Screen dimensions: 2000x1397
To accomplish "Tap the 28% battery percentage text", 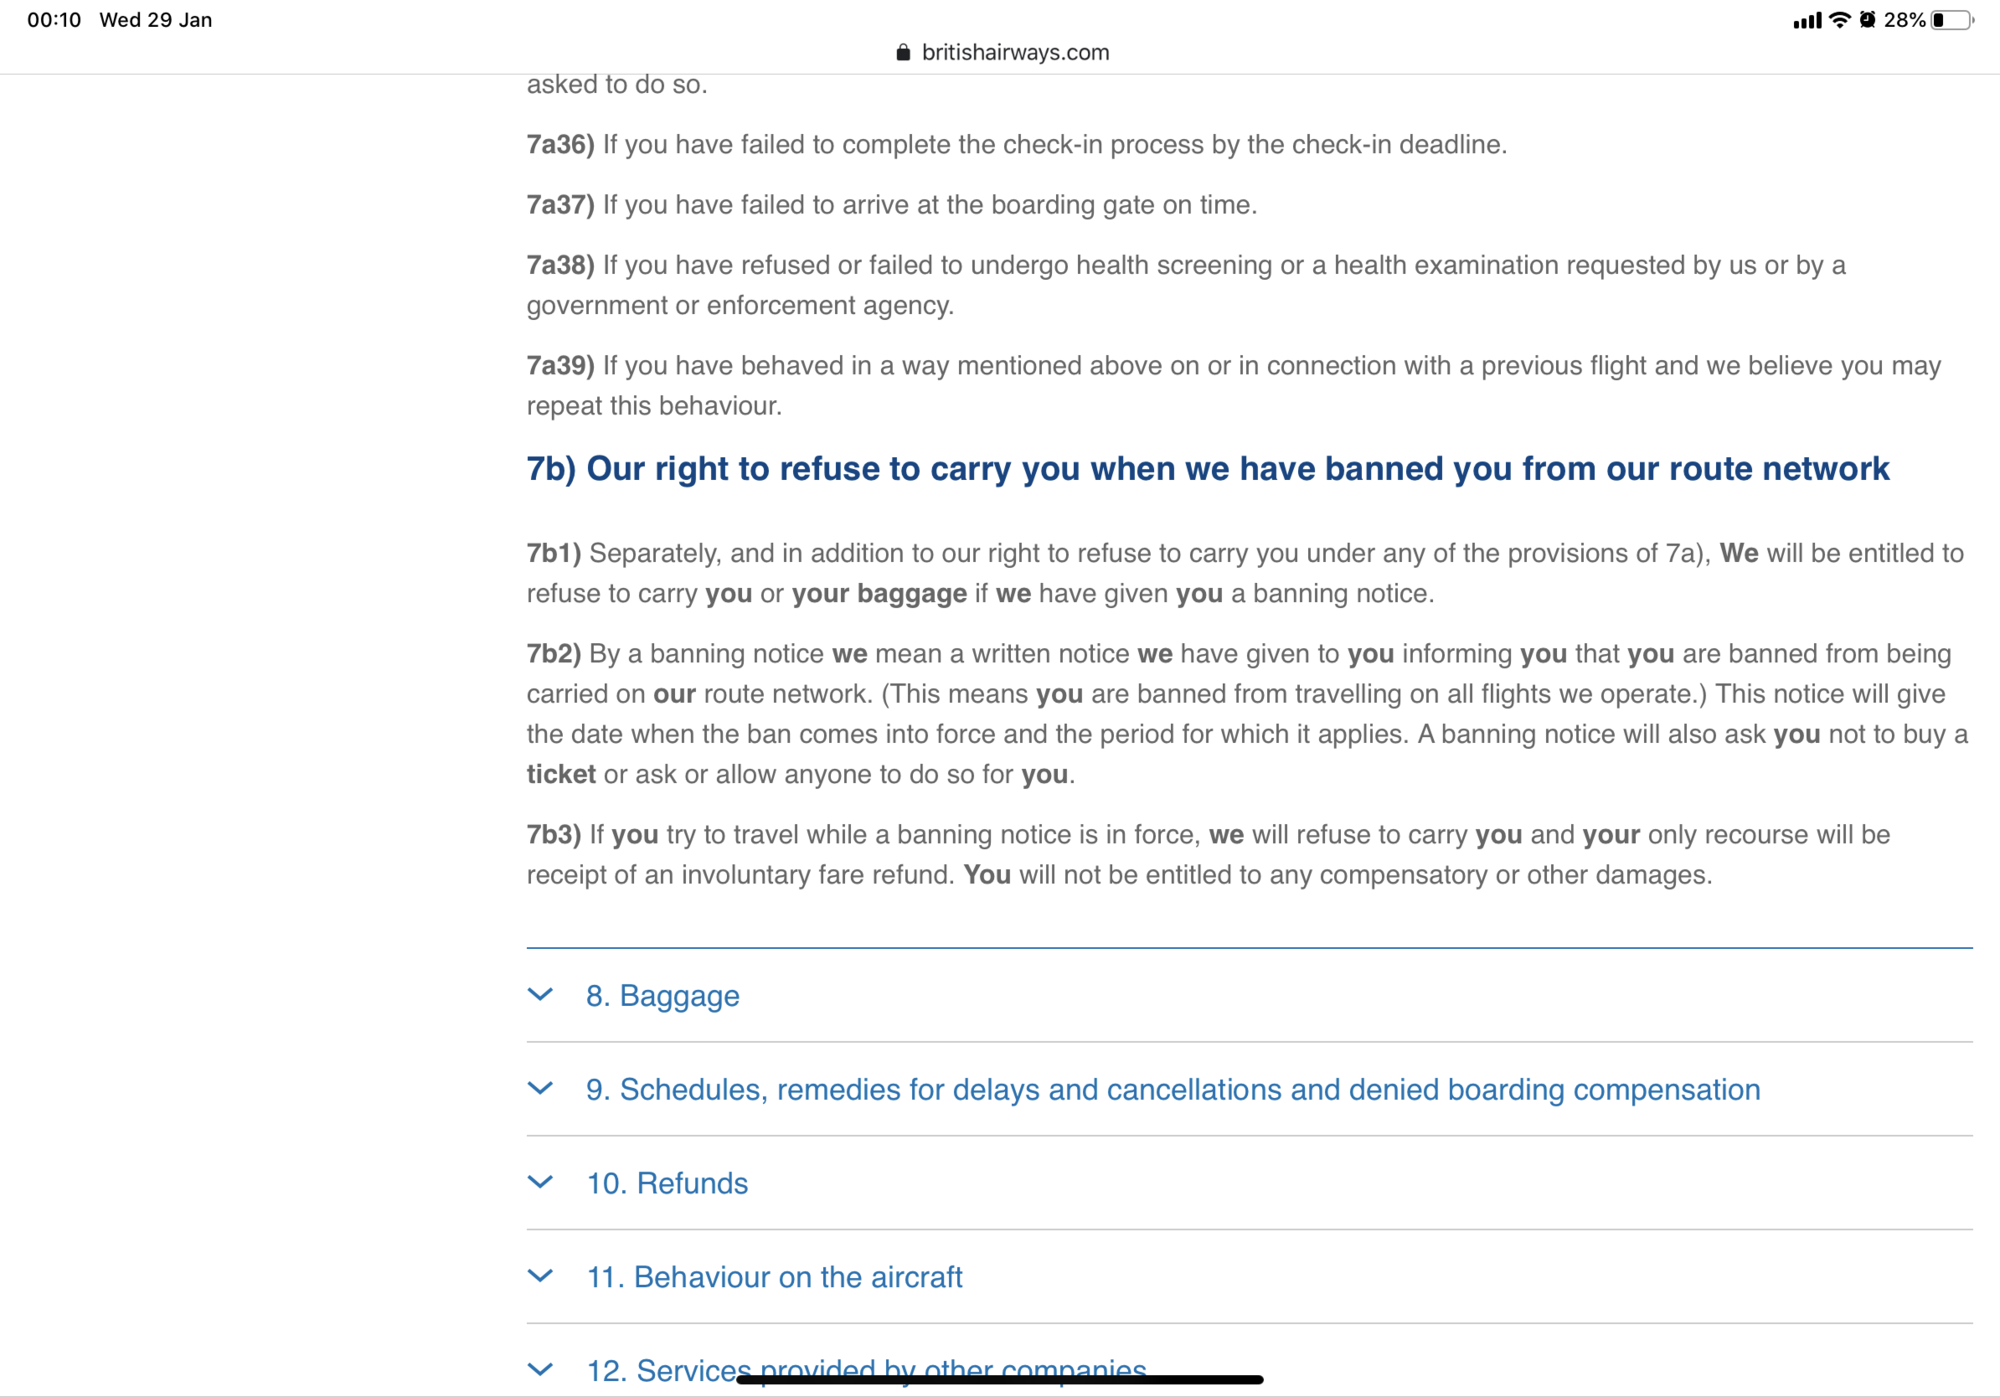I will coord(1904,20).
